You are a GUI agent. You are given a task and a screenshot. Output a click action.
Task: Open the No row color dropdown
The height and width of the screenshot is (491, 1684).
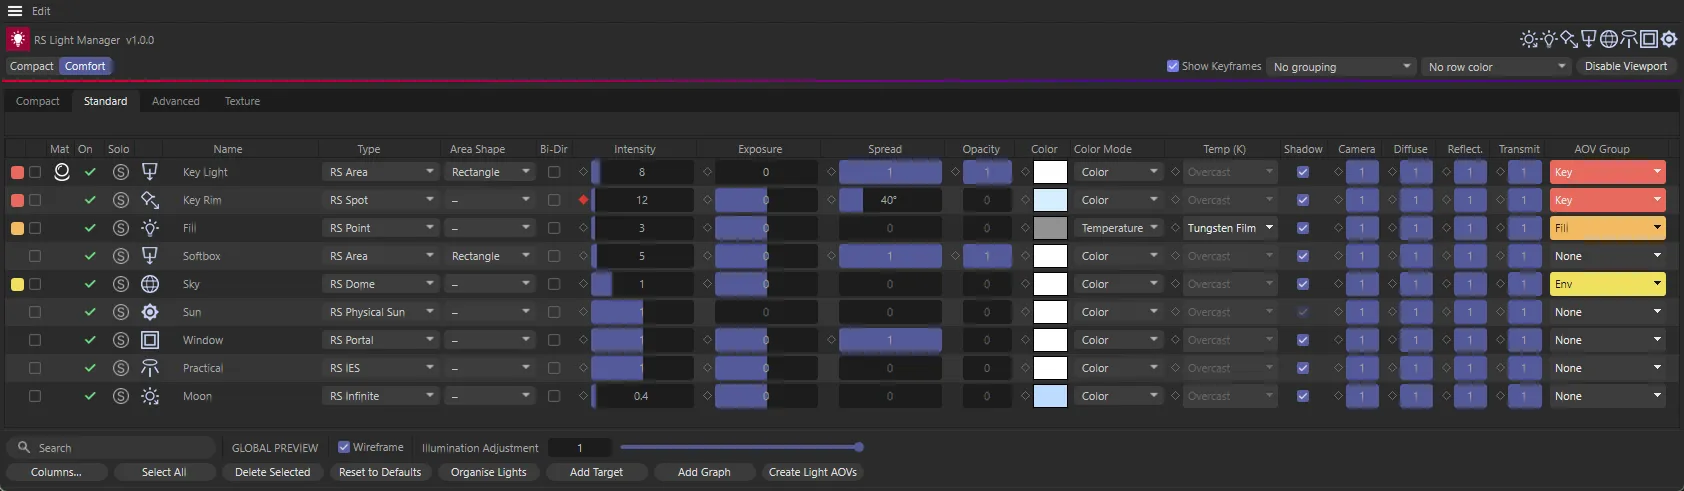1497,67
